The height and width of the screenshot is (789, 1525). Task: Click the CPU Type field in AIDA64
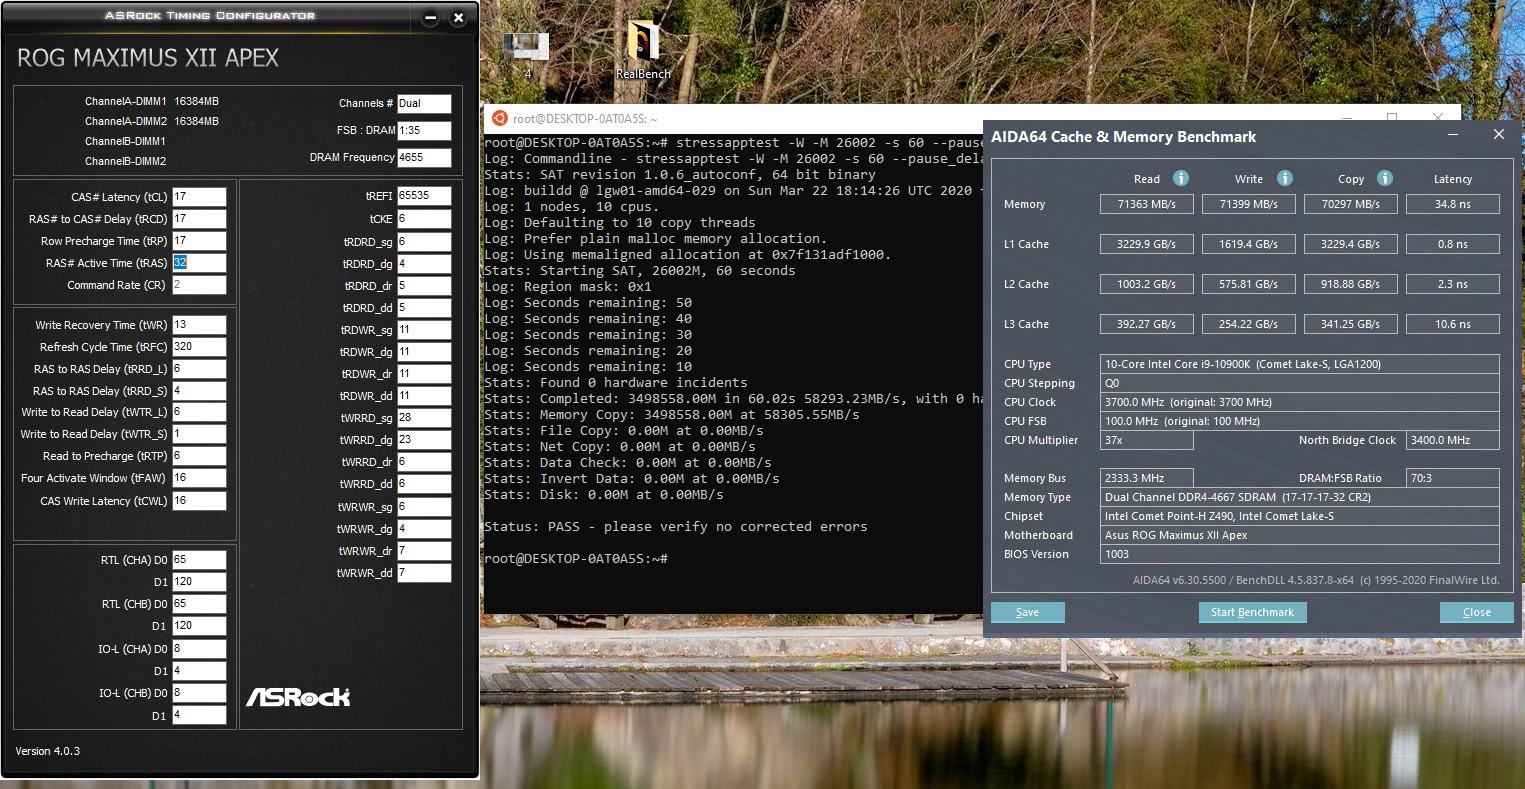[x=1300, y=364]
